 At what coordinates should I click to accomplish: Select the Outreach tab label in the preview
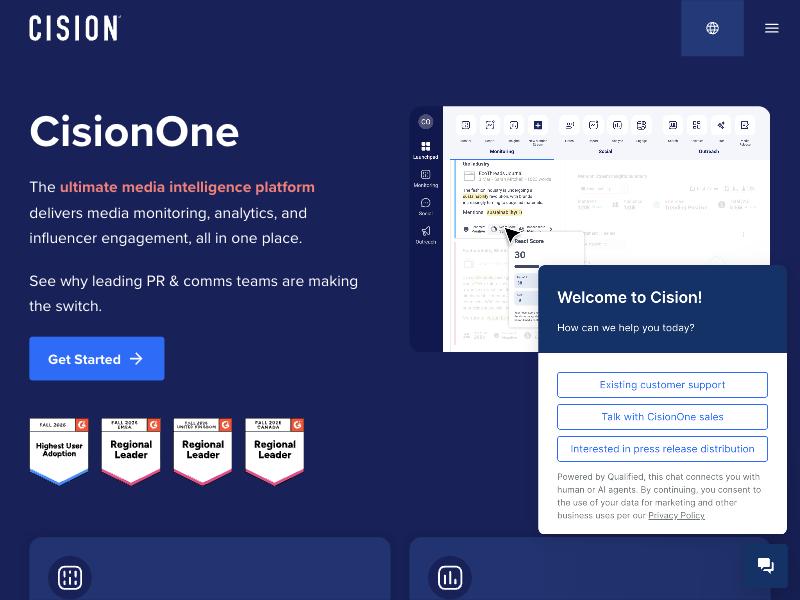pyautogui.click(x=708, y=152)
